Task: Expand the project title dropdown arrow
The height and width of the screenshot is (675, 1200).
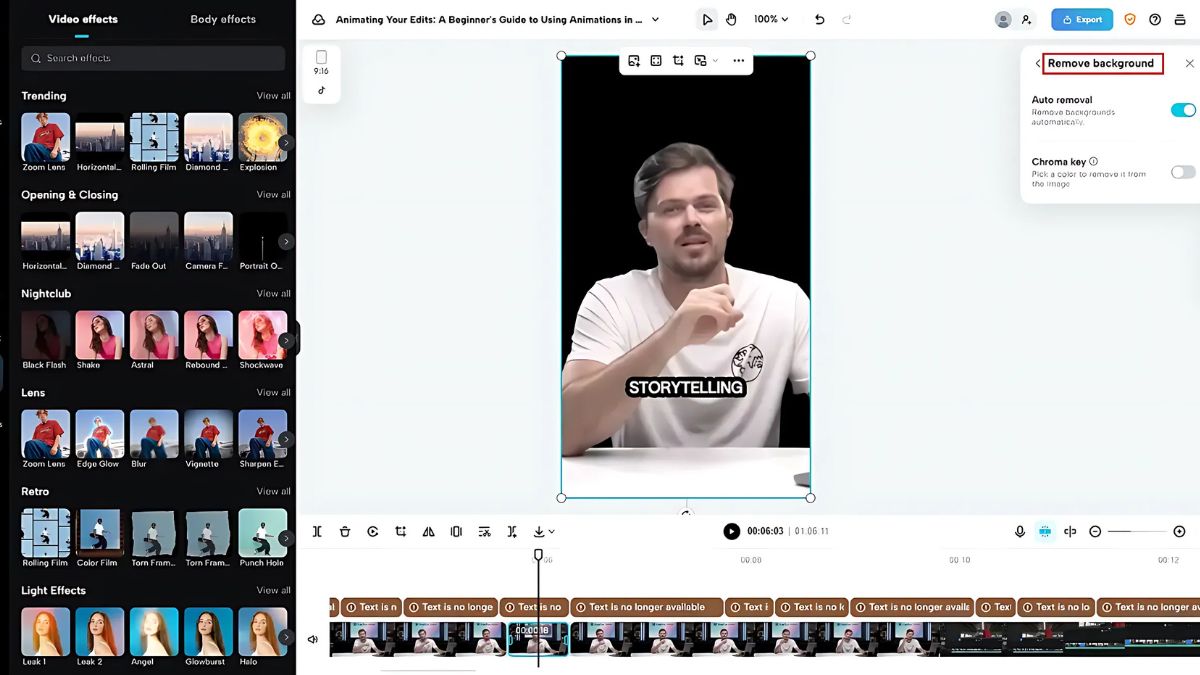Action: pyautogui.click(x=656, y=19)
